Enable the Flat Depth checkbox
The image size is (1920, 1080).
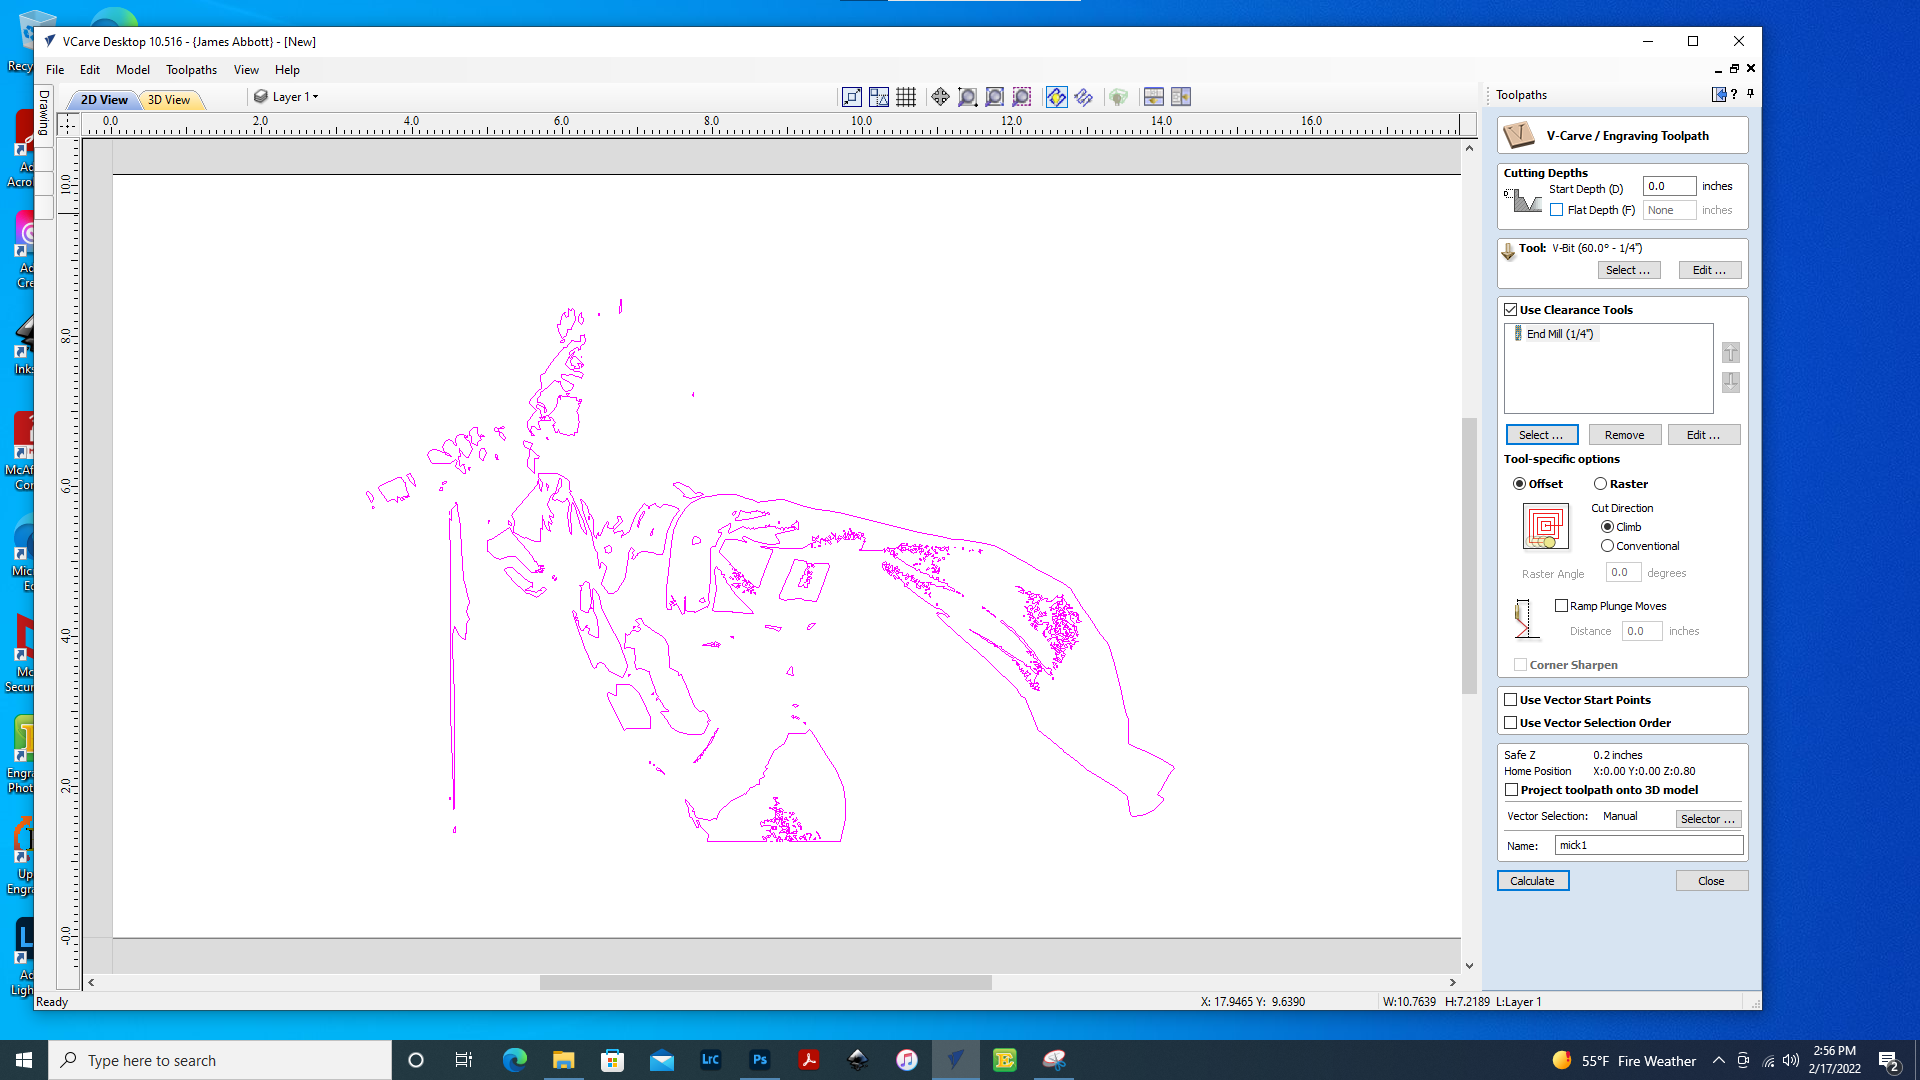click(x=1557, y=210)
